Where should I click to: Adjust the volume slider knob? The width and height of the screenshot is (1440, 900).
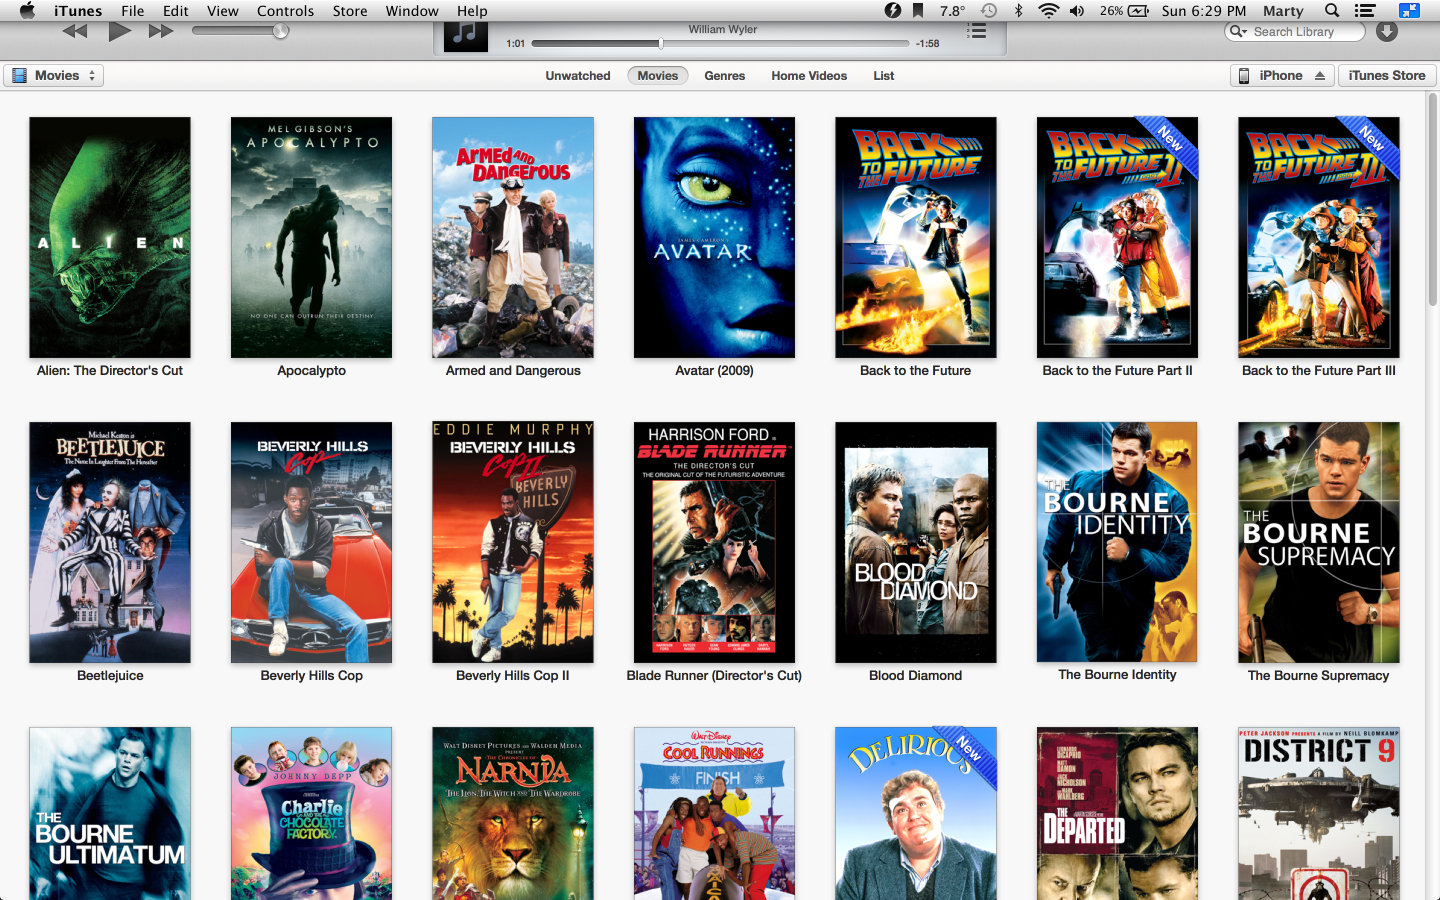[x=281, y=31]
